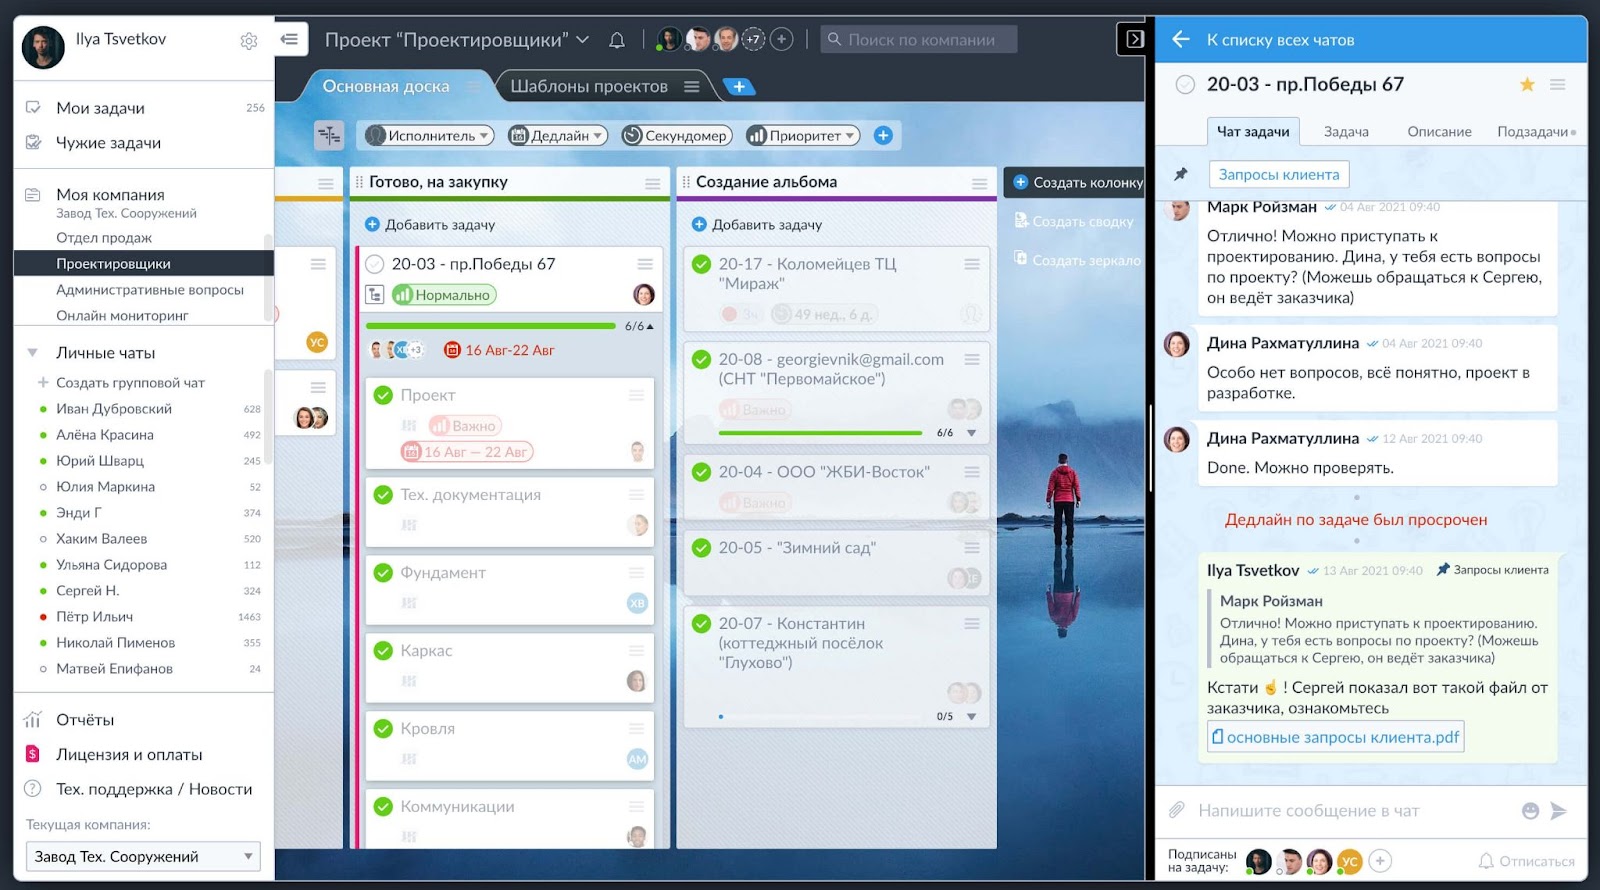Click Отписаться from task button

tap(1526, 860)
